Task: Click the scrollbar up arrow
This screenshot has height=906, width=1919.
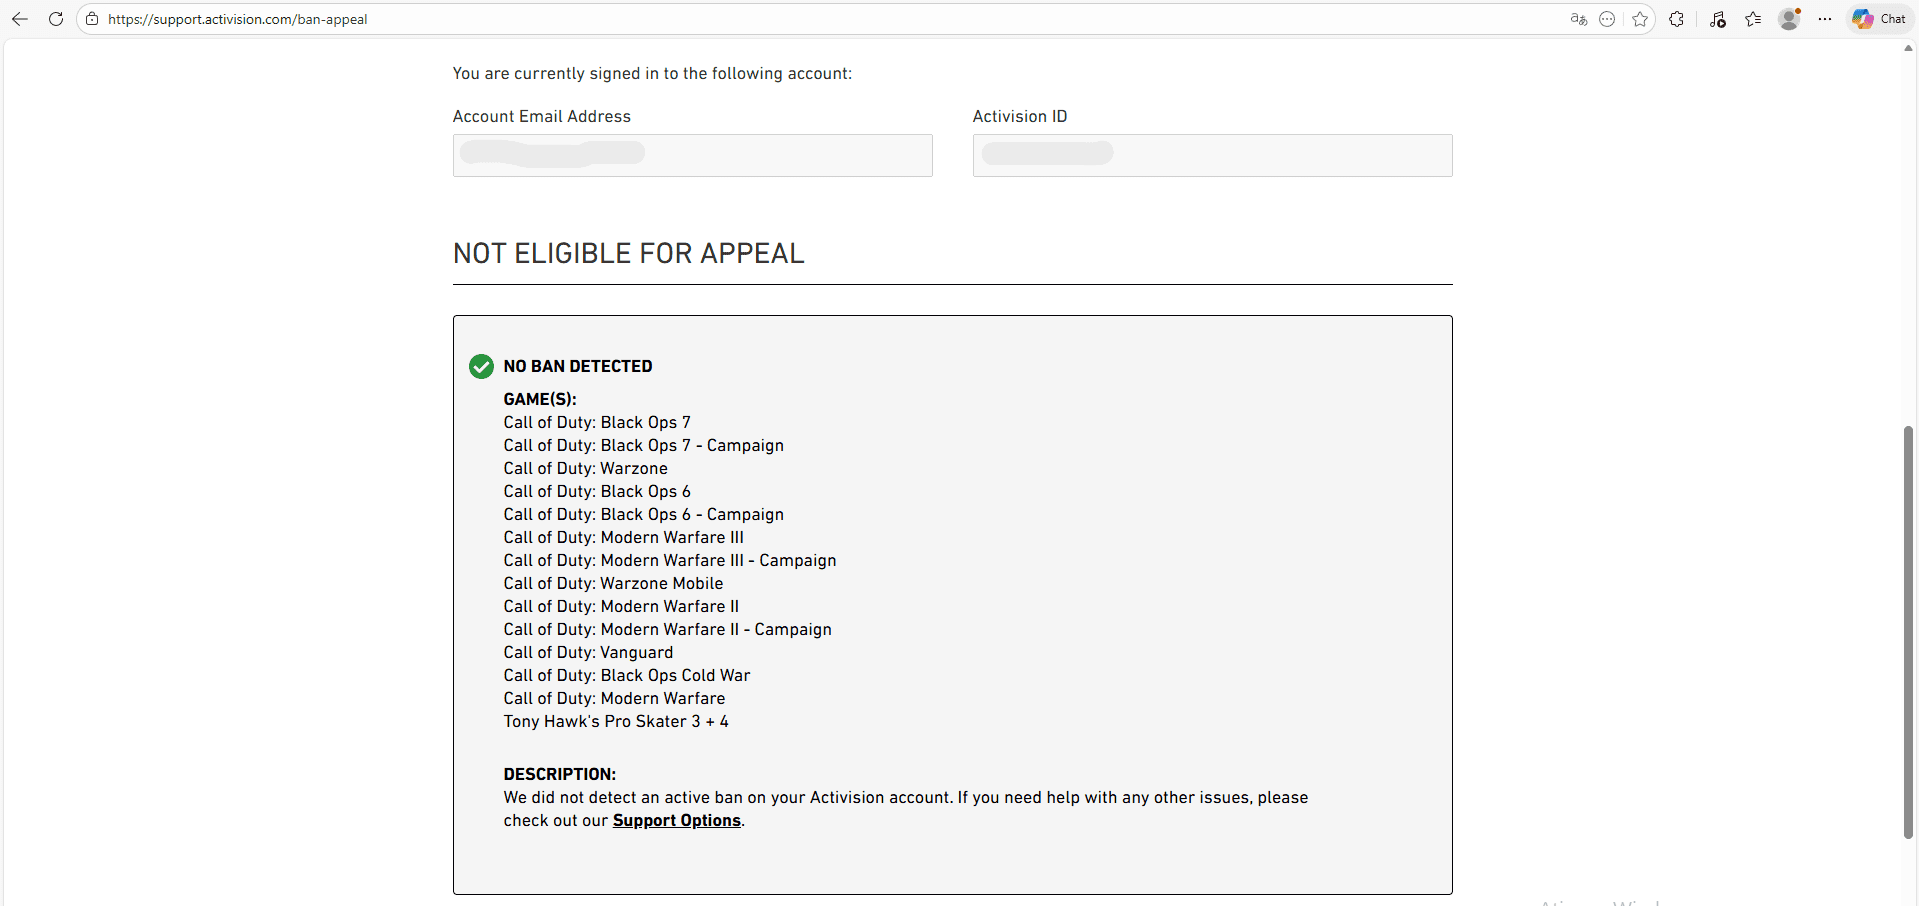Action: 1908,48
